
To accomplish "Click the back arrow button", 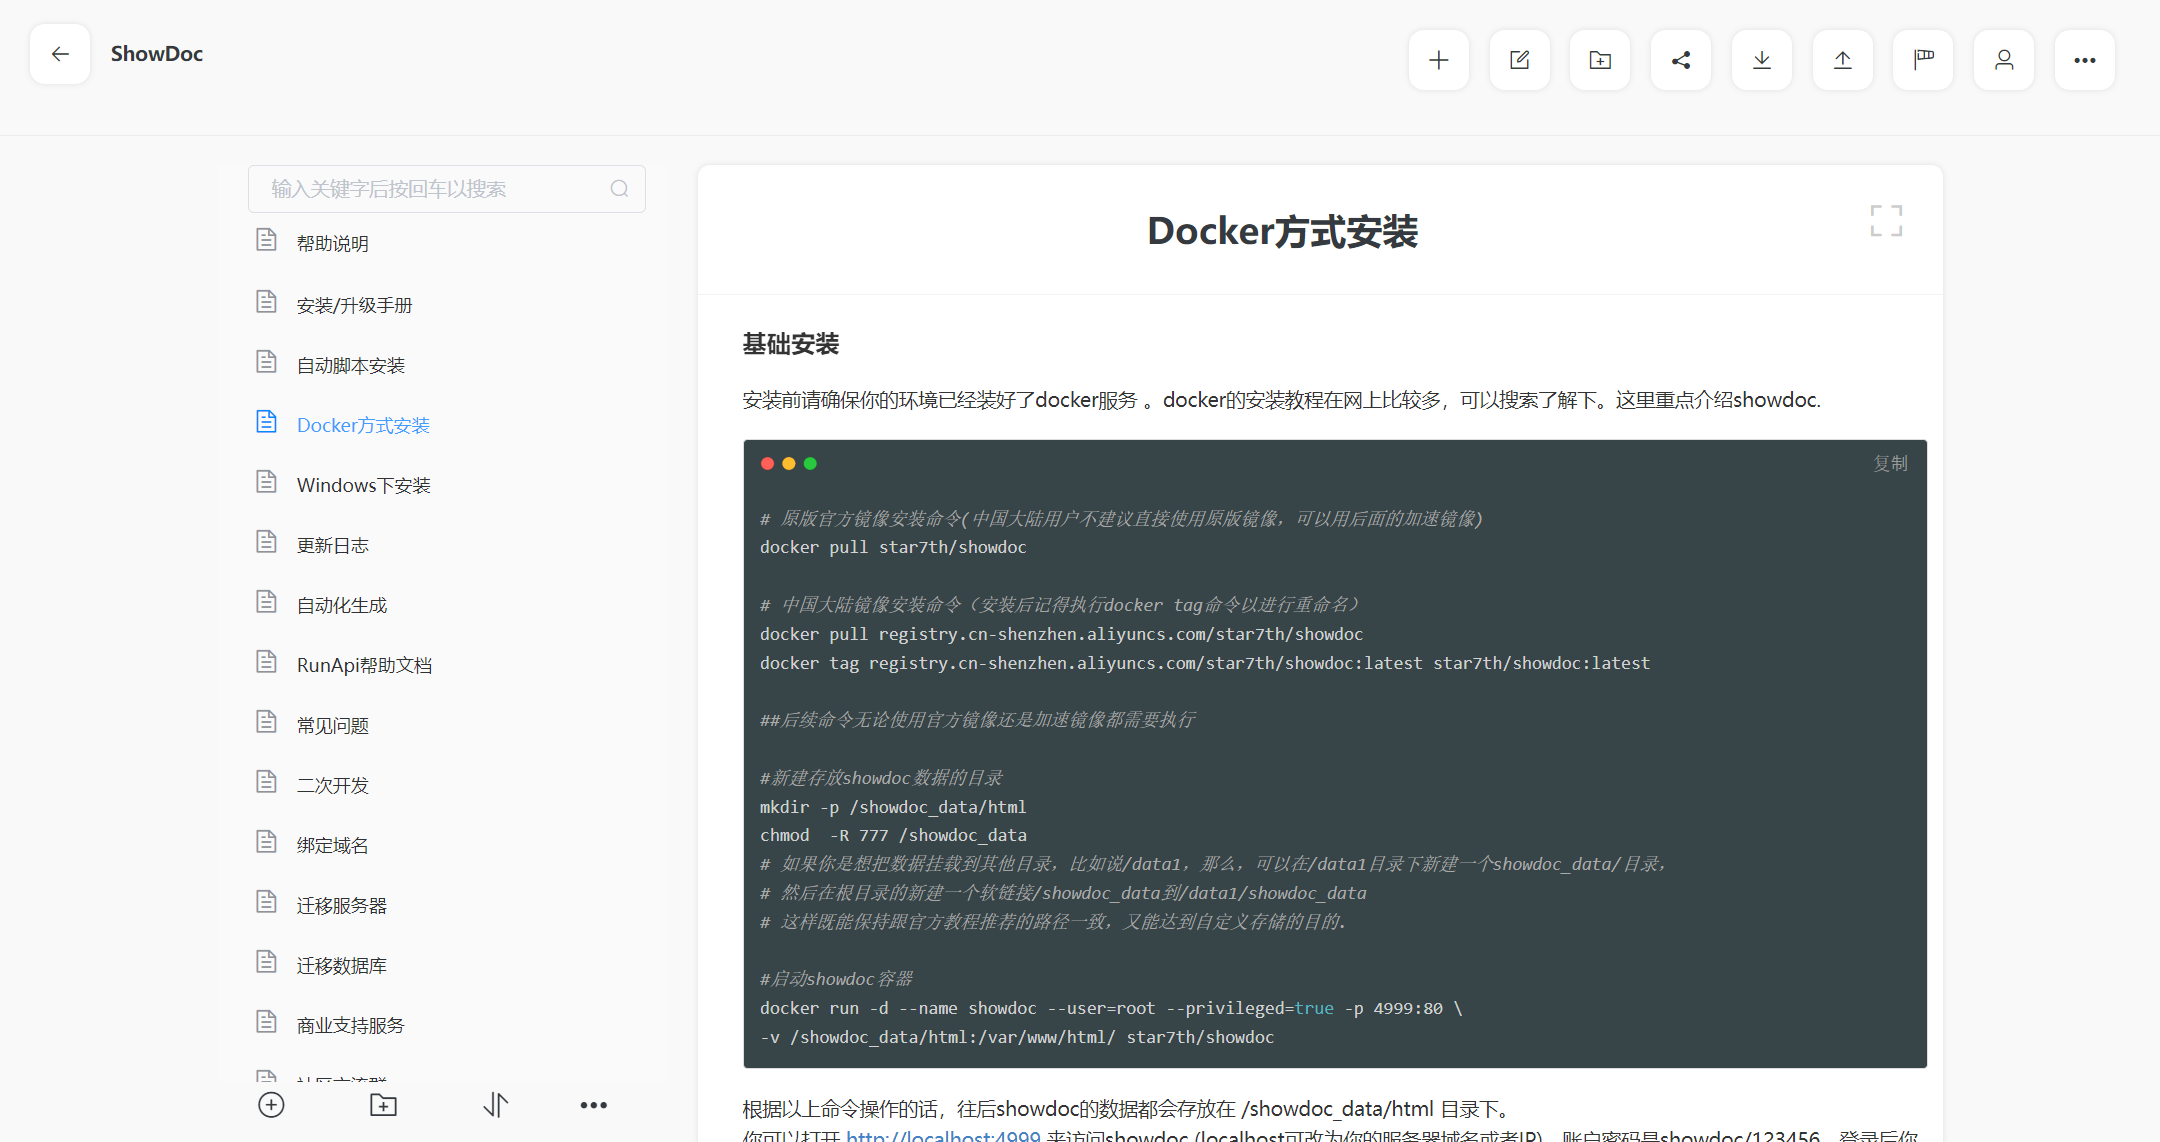I will tap(60, 54).
